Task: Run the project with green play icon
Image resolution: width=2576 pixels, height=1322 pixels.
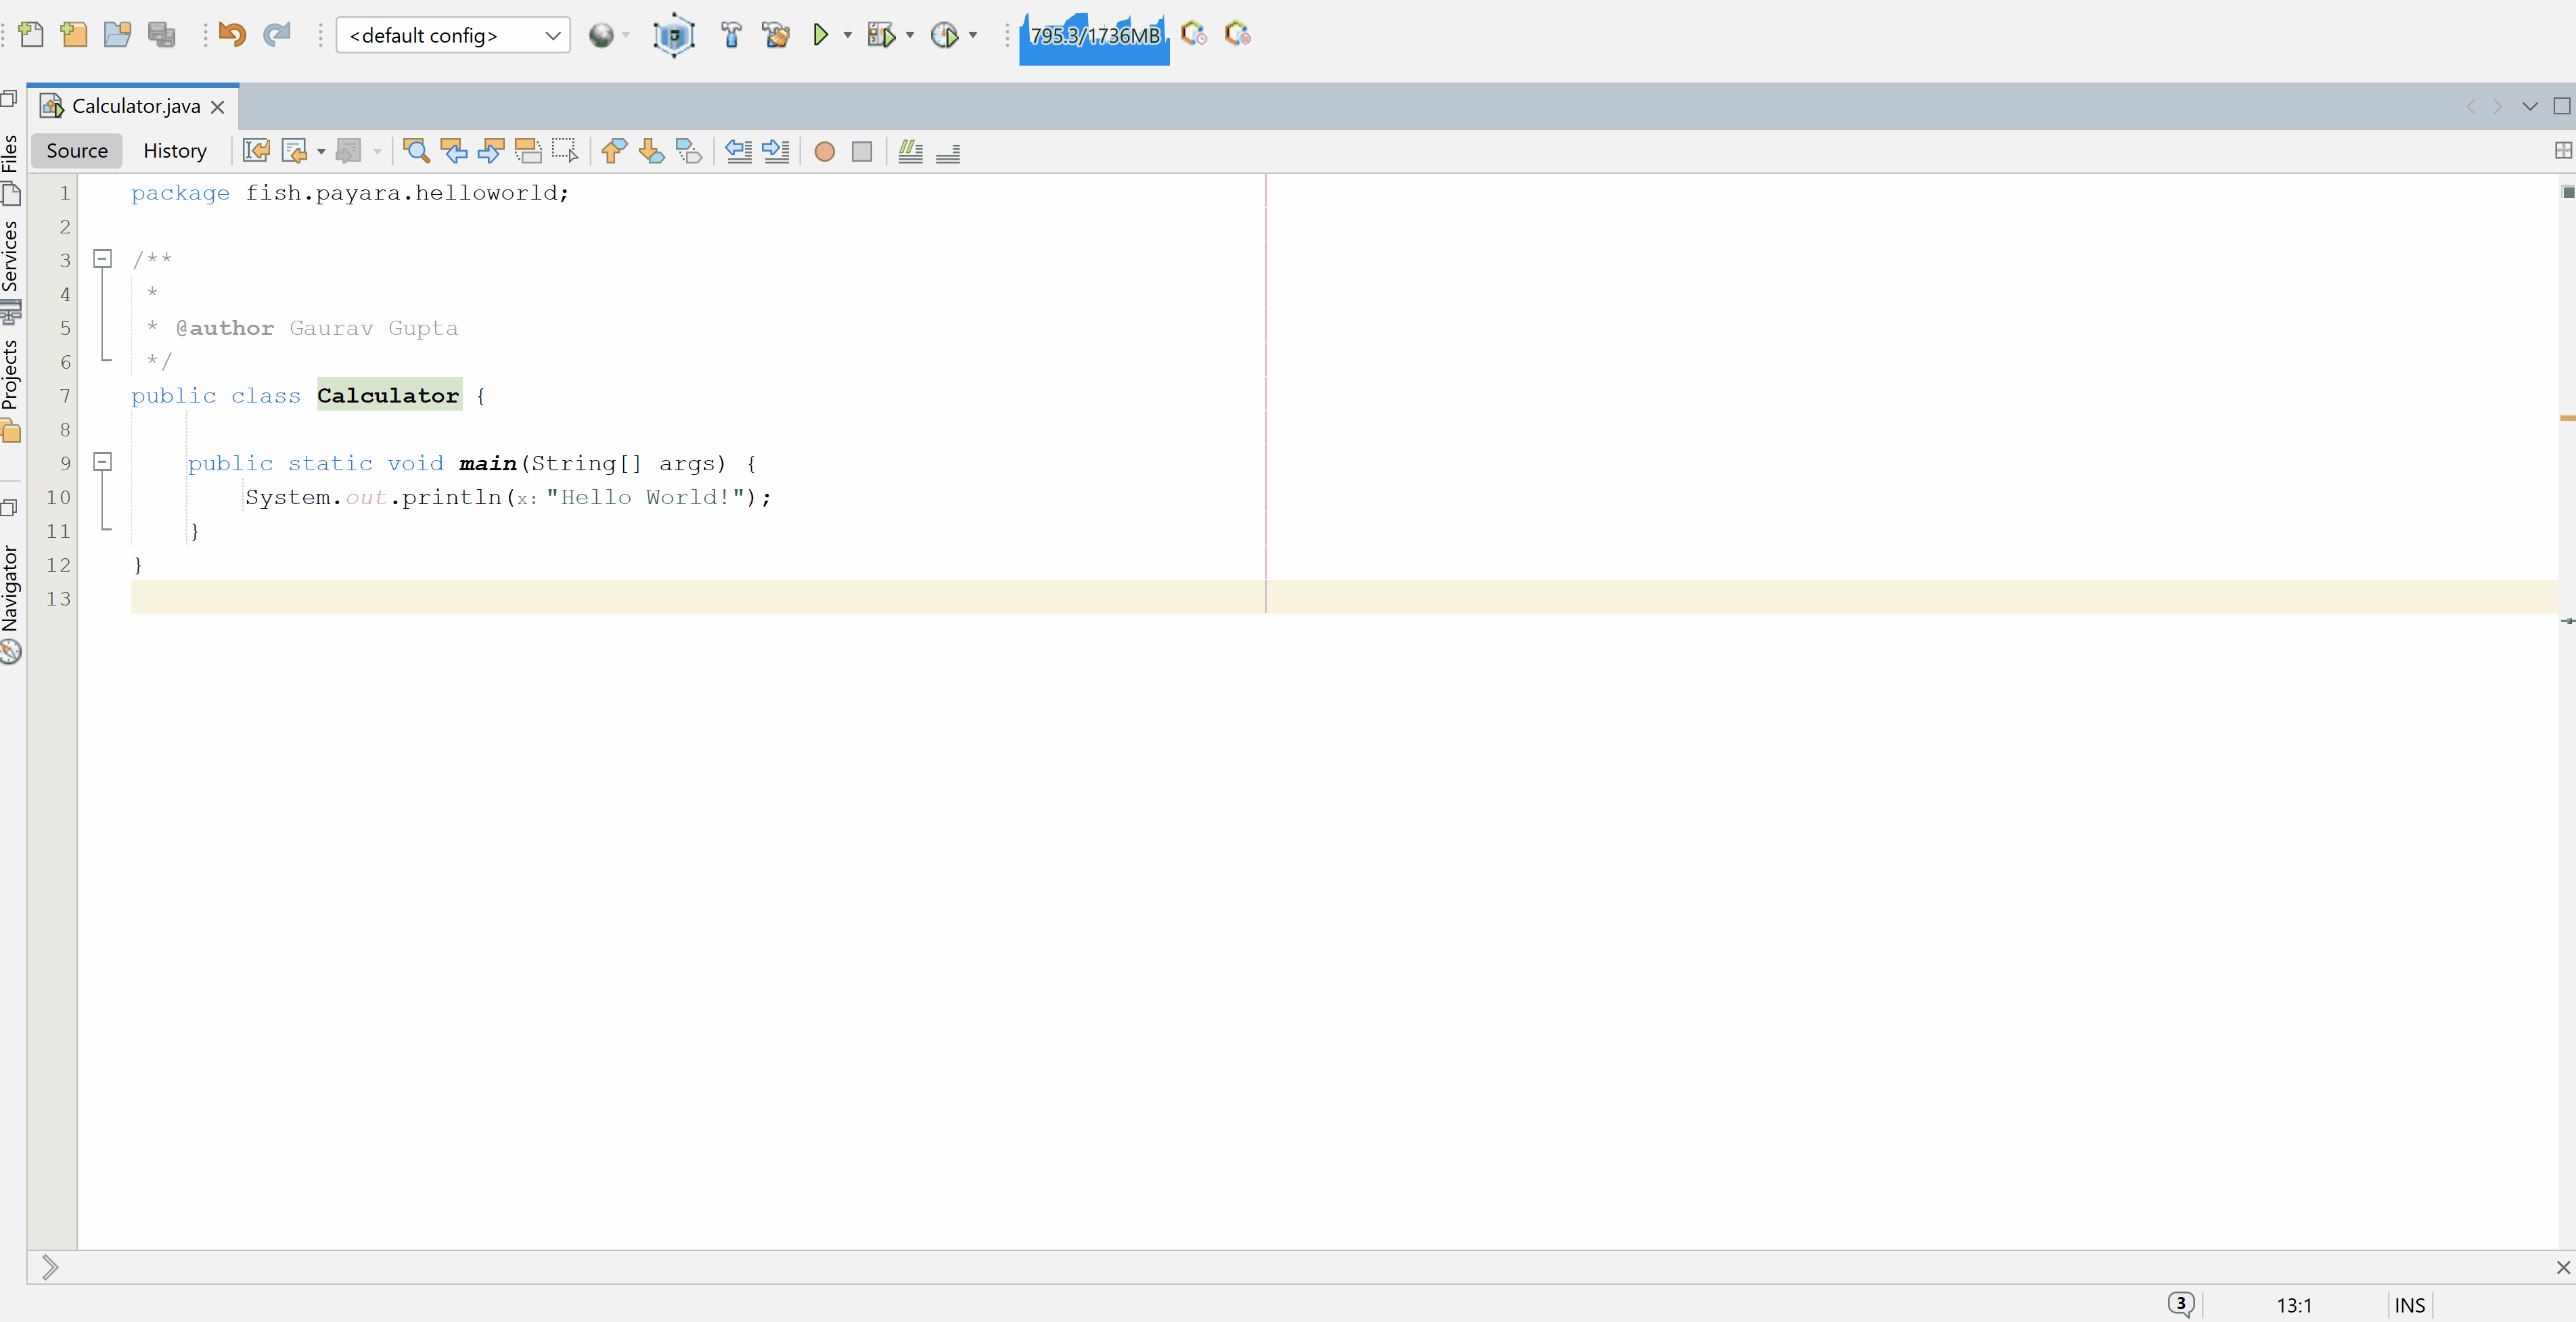Action: [821, 35]
